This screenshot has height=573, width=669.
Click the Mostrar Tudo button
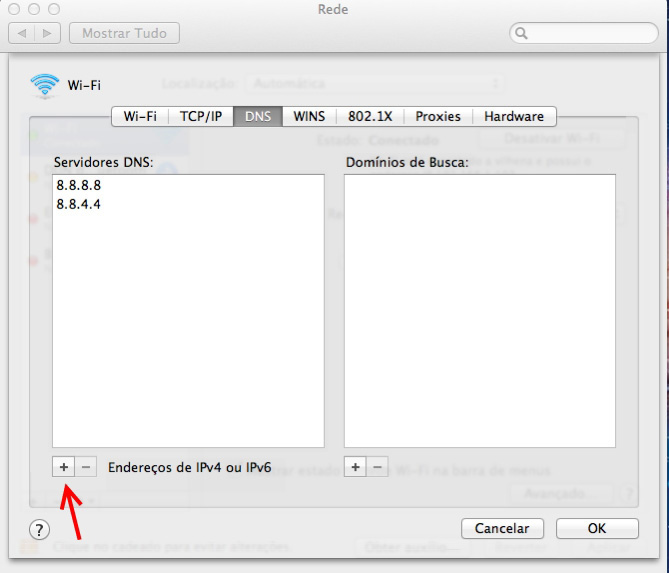point(124,33)
